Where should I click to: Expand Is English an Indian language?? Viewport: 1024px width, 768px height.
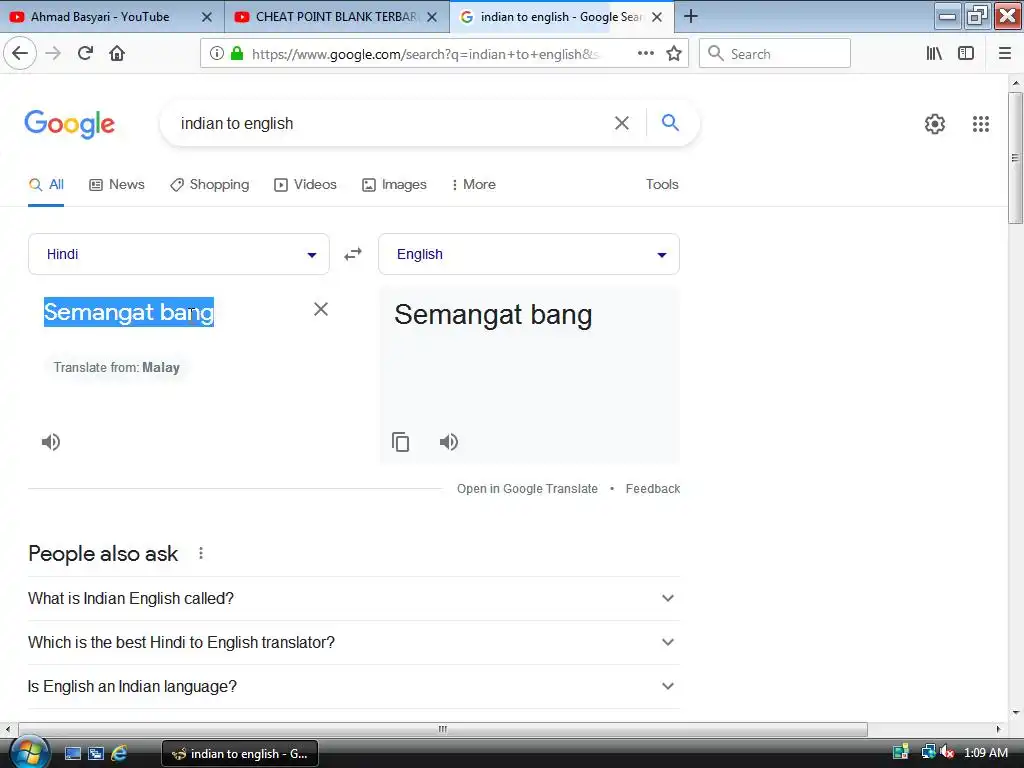pyautogui.click(x=354, y=686)
